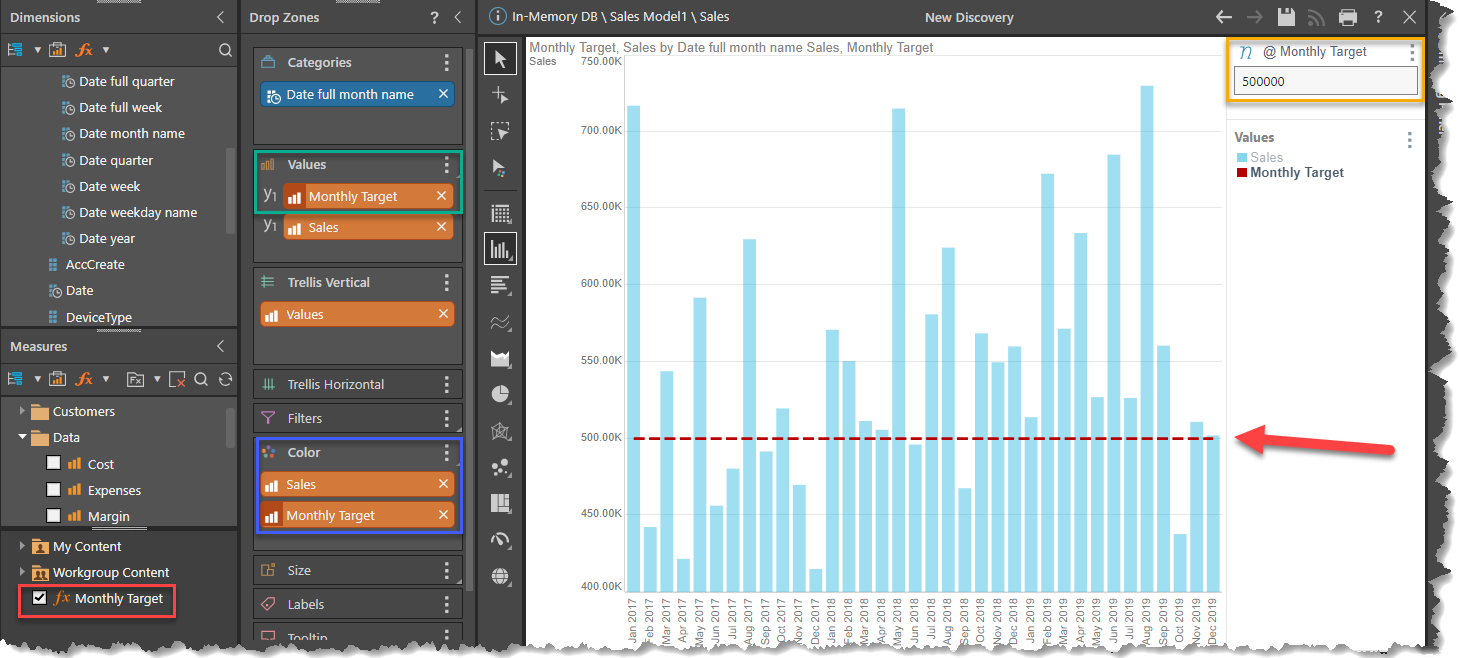Open the info icon beside In-Memory DB

coord(497,17)
